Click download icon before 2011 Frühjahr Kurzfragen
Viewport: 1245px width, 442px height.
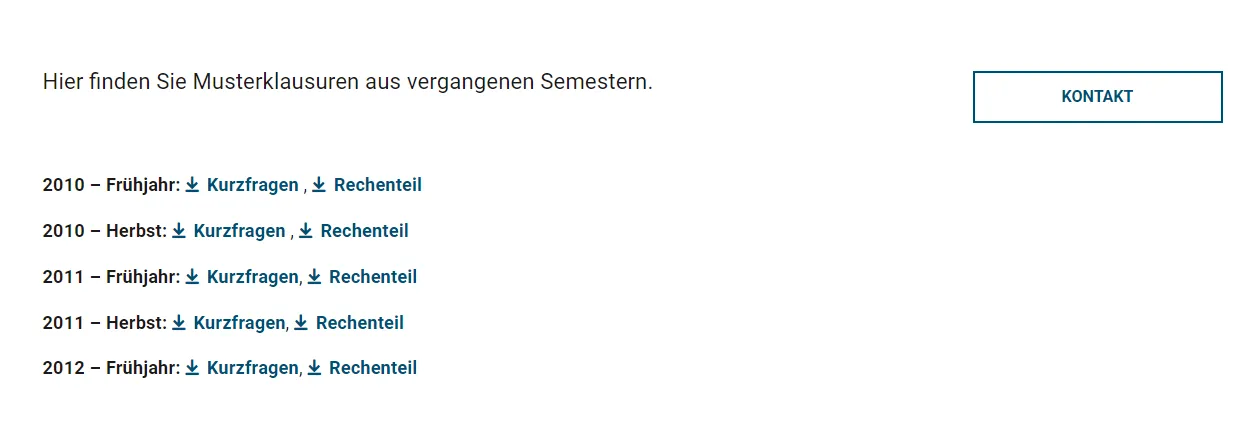click(x=193, y=277)
